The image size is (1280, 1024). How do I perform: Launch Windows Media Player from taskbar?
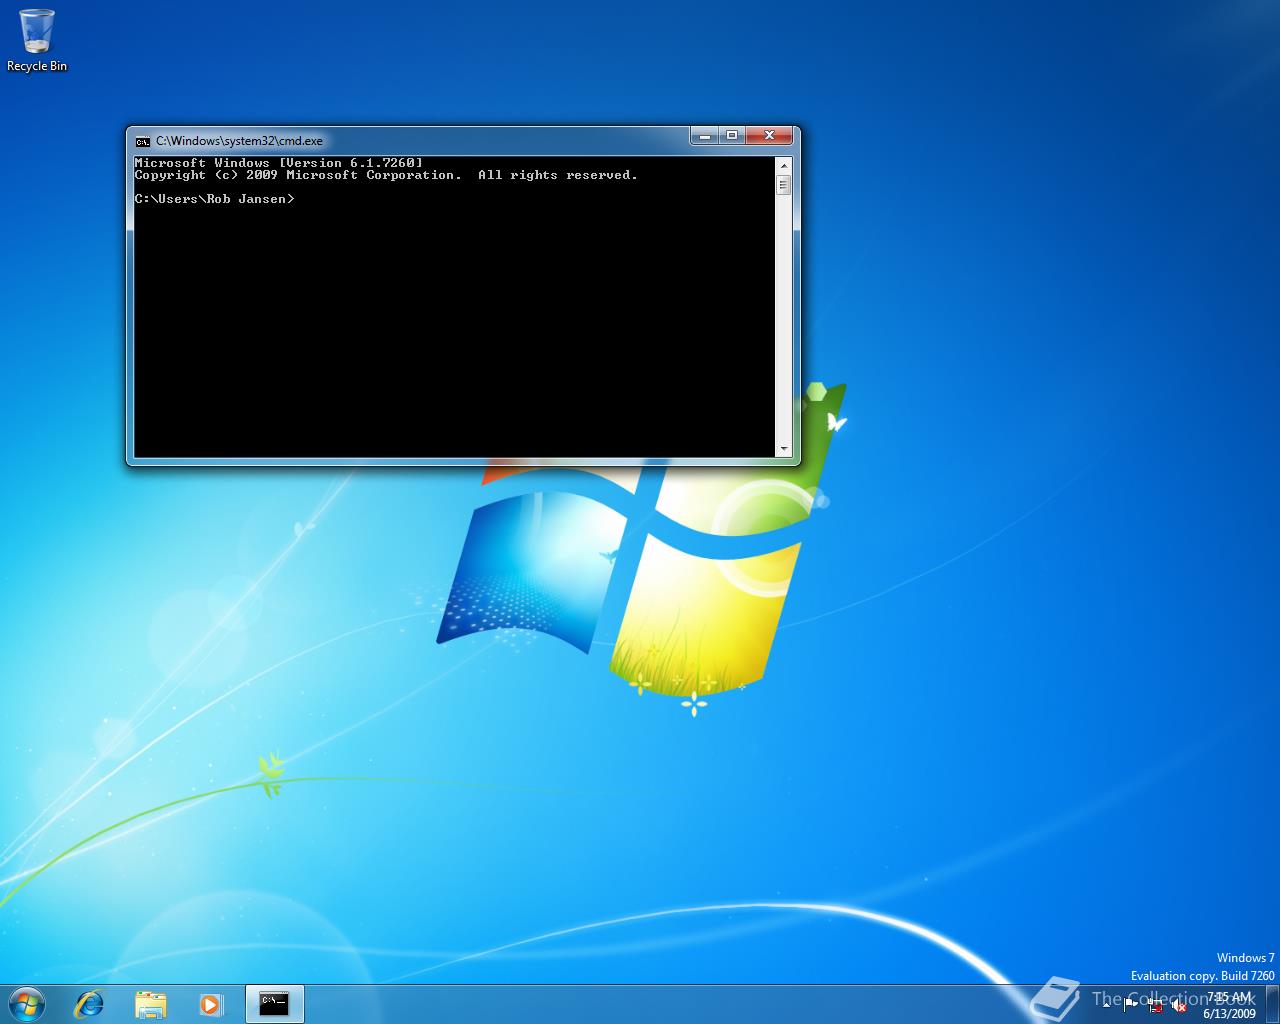211,1004
